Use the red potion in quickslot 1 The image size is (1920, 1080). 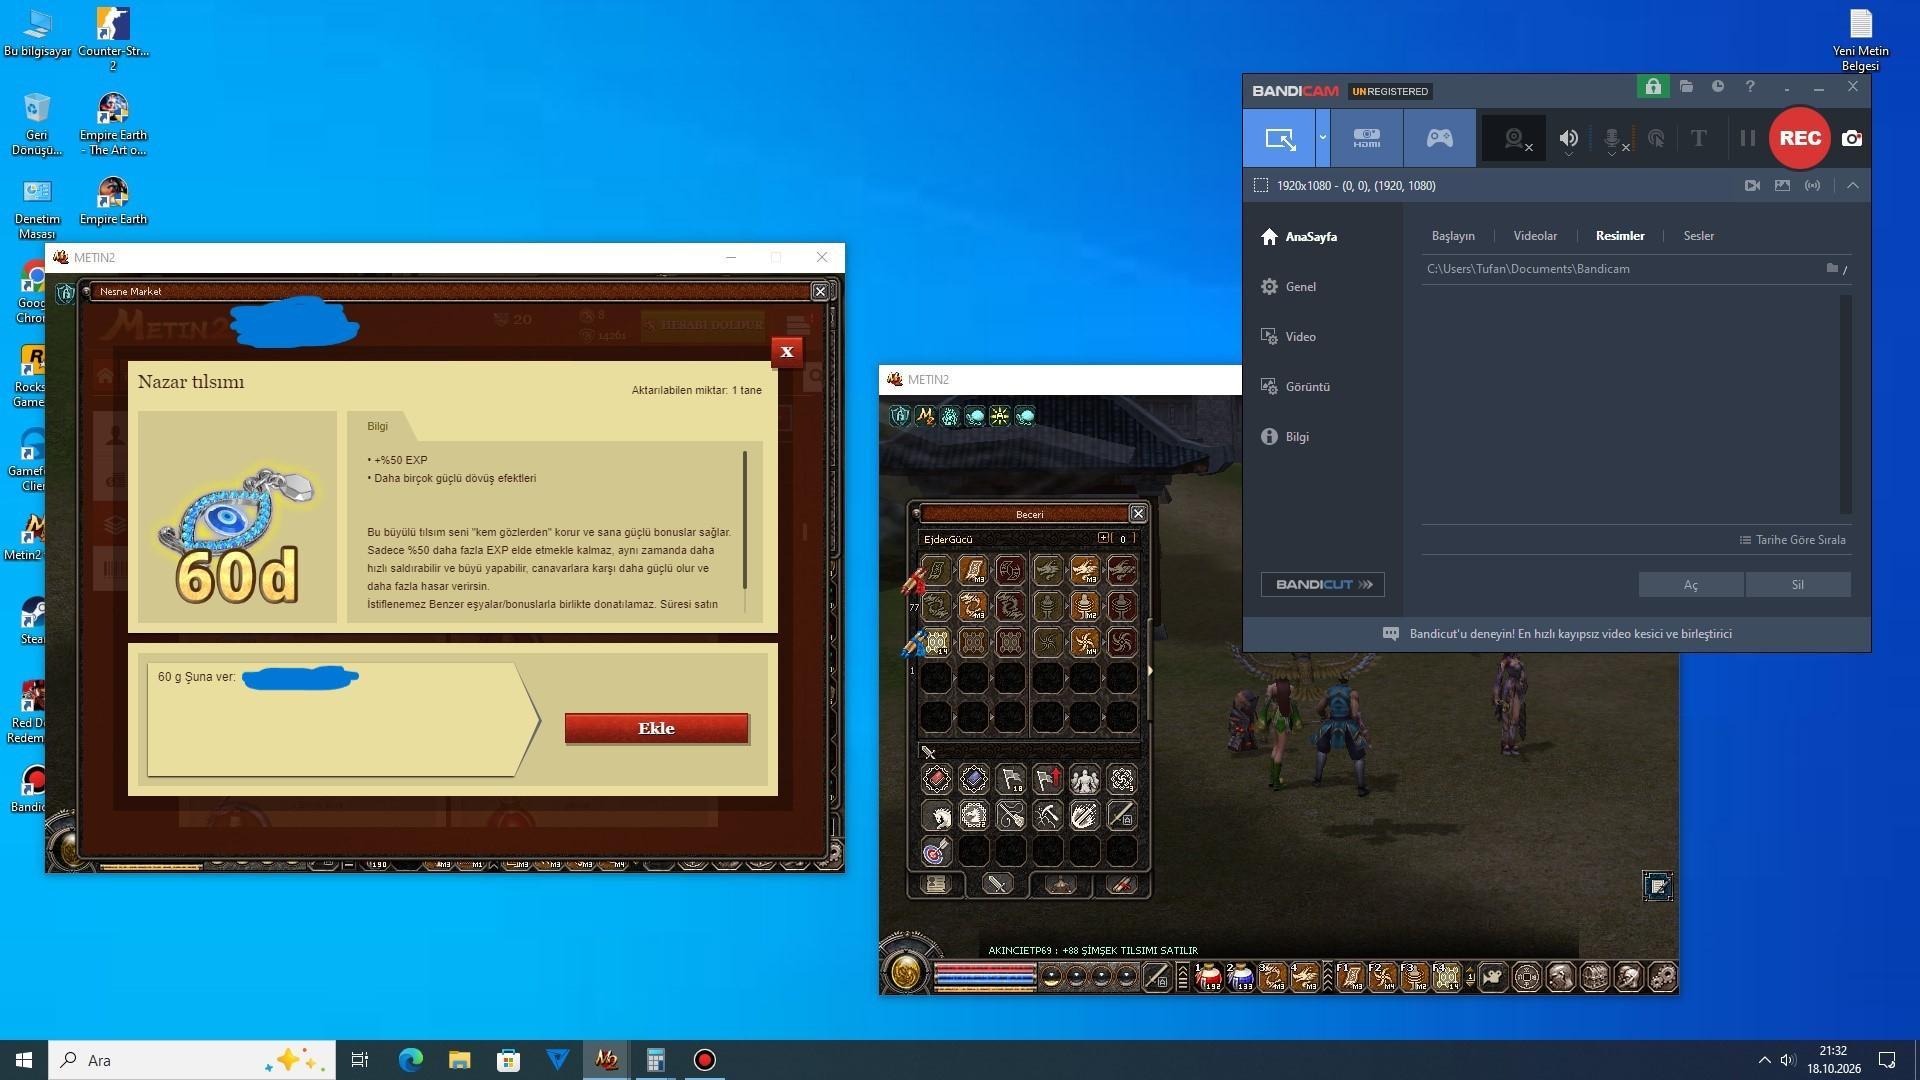click(1209, 976)
